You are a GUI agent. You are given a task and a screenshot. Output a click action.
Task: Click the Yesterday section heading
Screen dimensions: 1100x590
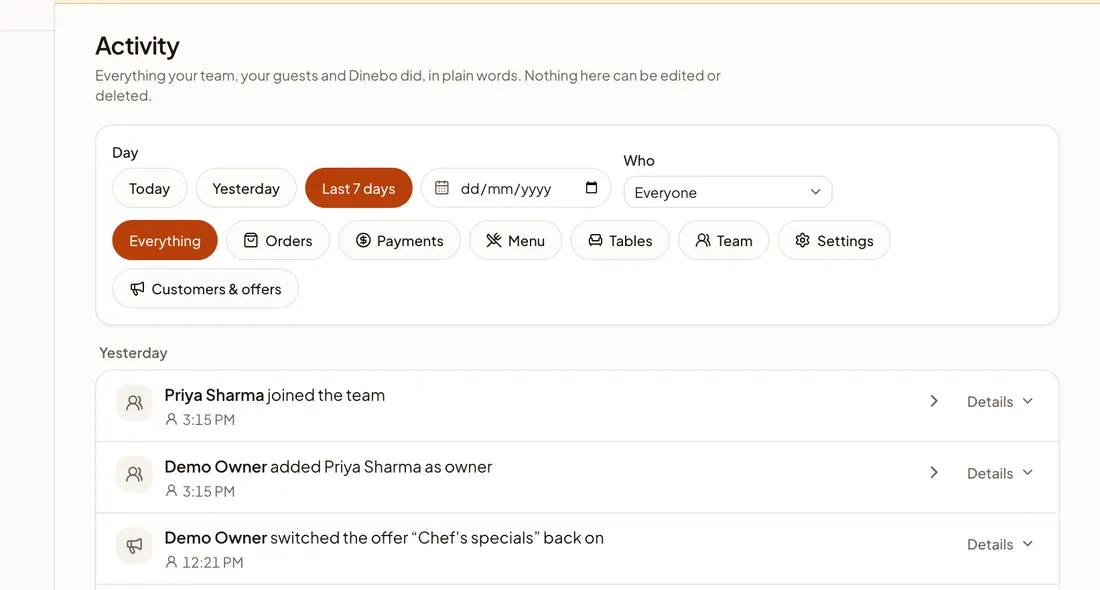tap(133, 353)
